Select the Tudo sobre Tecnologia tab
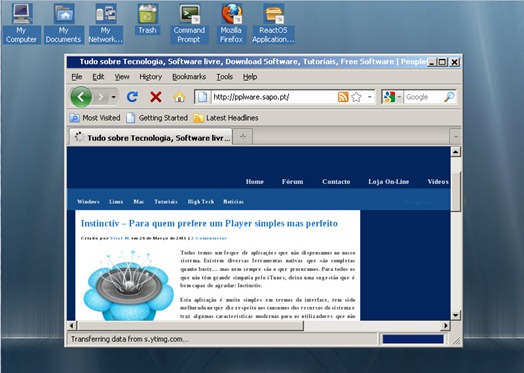Screen dimensions: 524x373 click(x=151, y=137)
